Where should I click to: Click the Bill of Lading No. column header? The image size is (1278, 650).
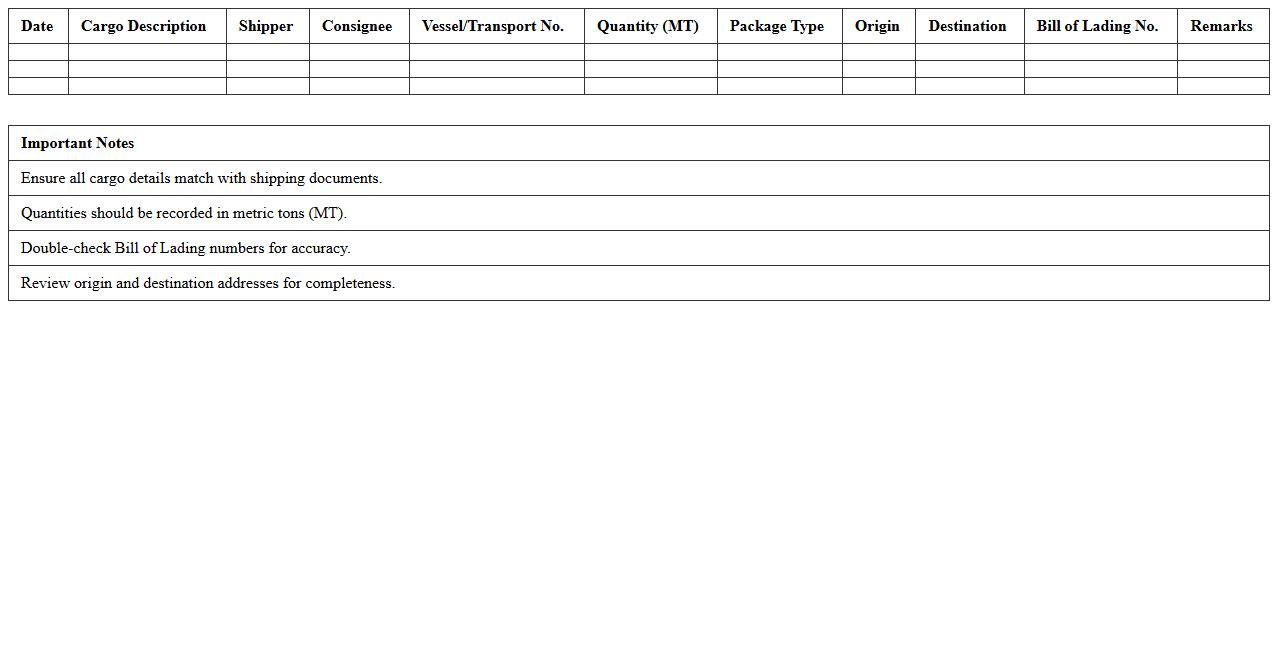pyautogui.click(x=1098, y=26)
